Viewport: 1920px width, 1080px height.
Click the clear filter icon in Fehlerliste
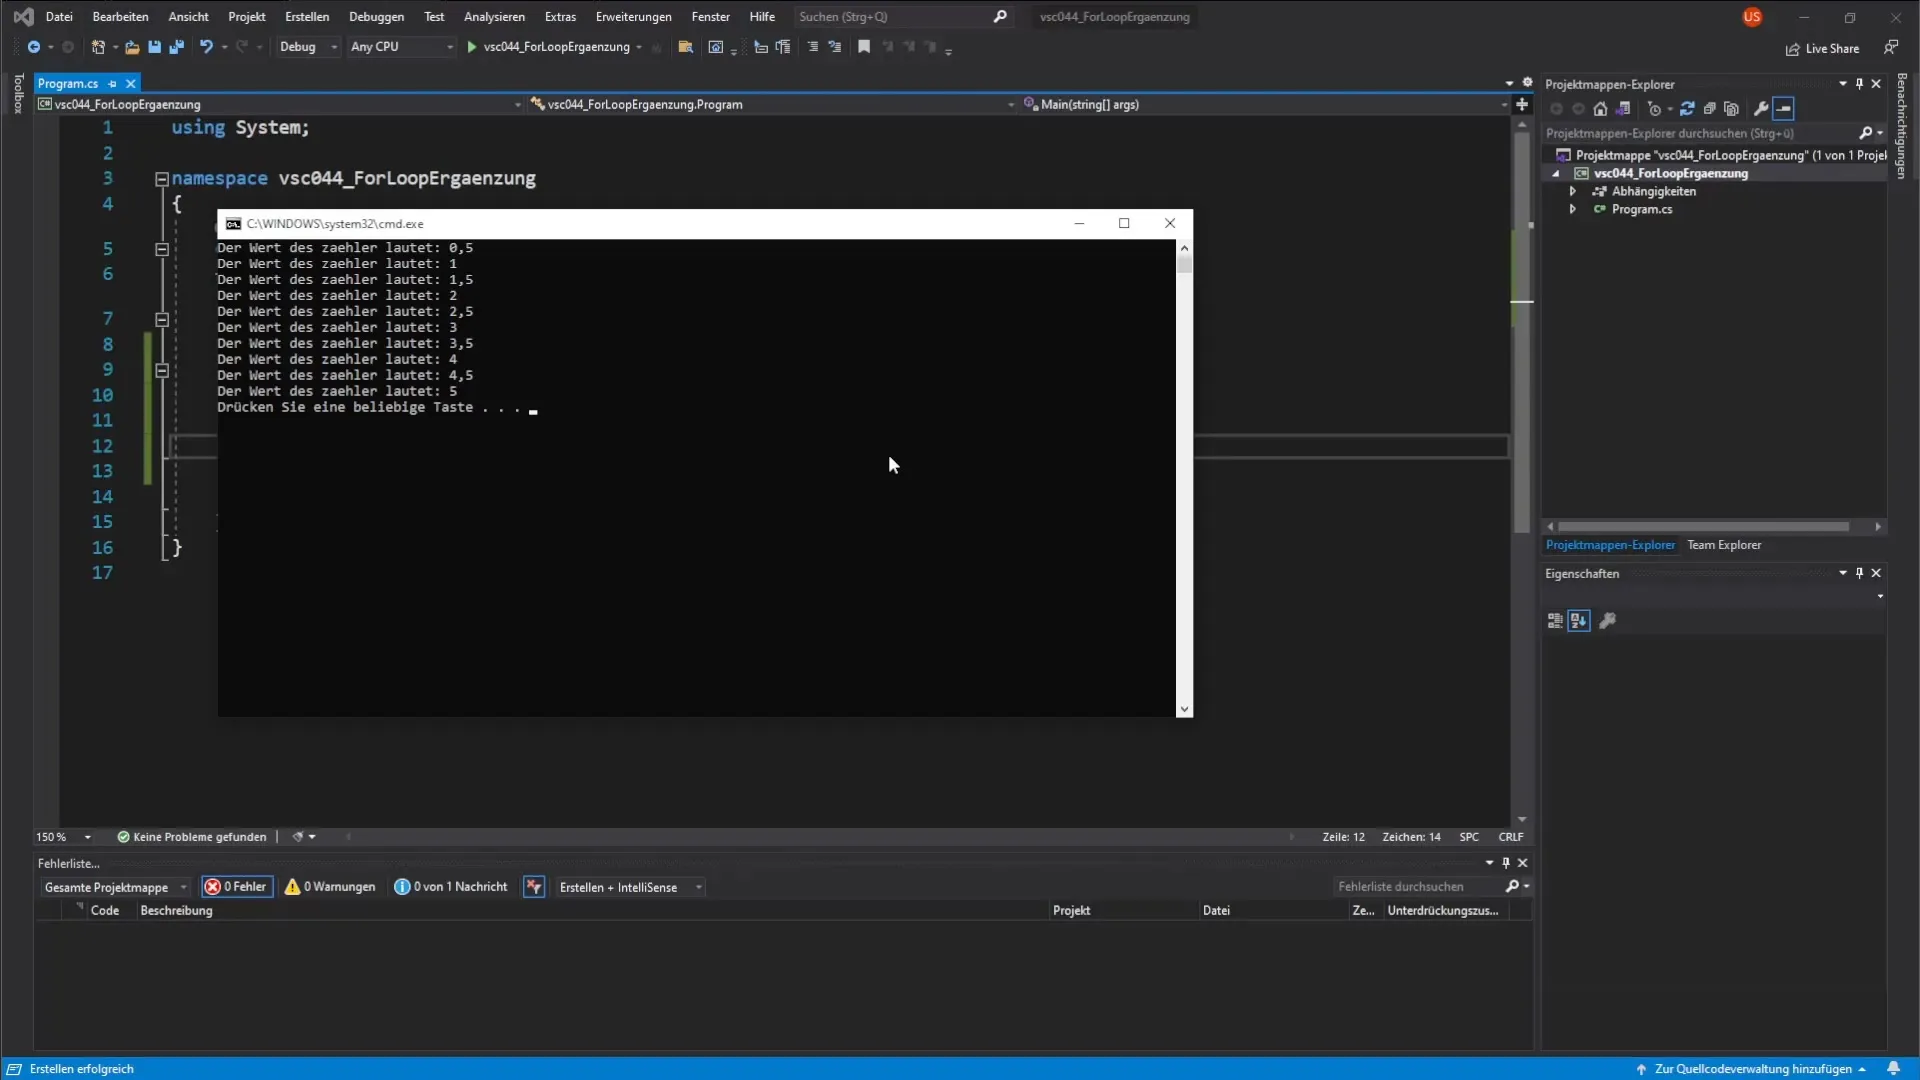(x=534, y=887)
